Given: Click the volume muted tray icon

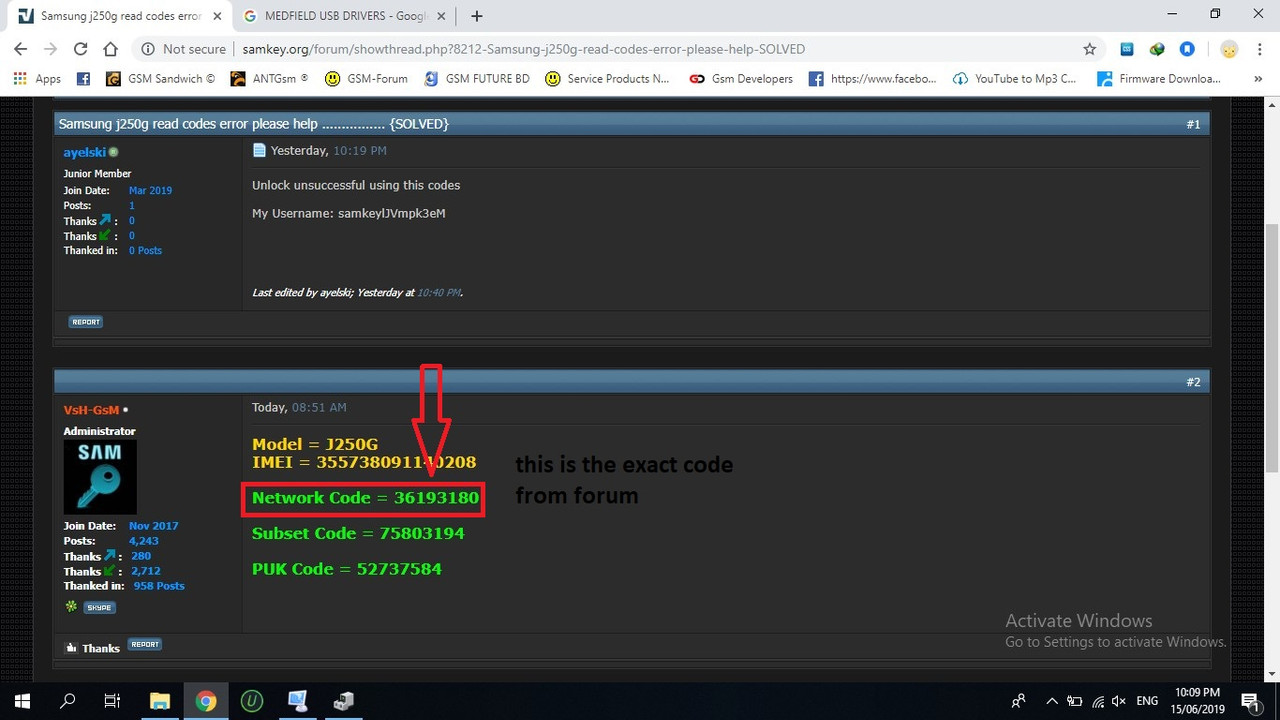Looking at the screenshot, I should click(1119, 701).
